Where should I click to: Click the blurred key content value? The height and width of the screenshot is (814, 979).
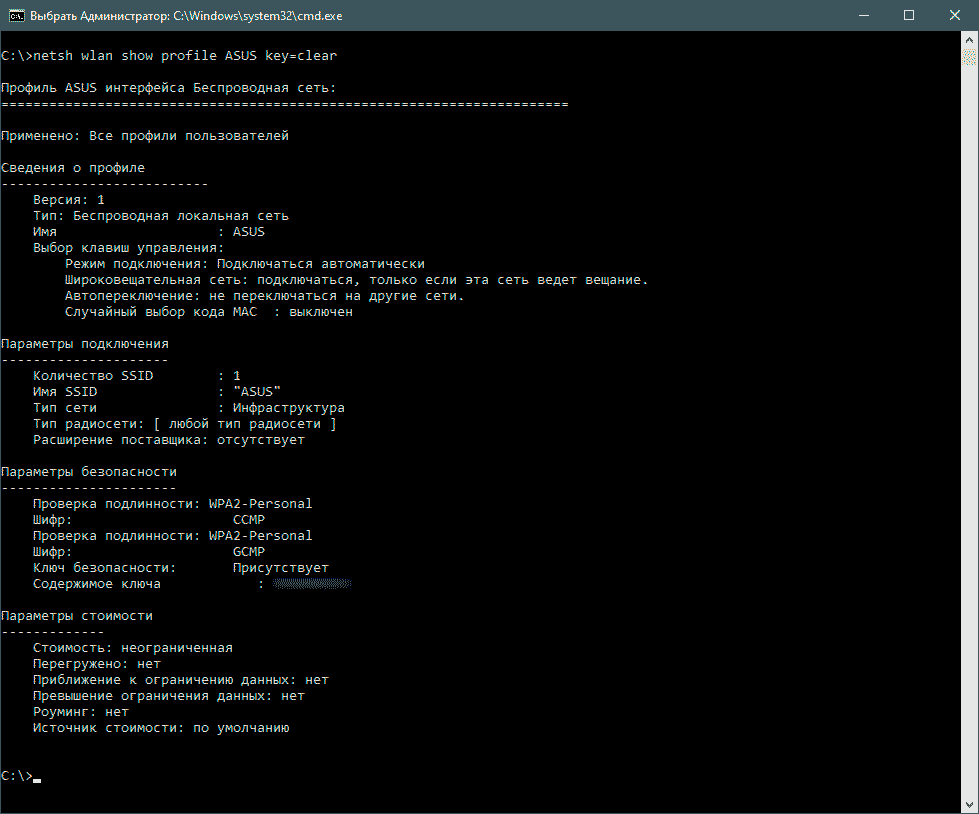click(x=312, y=584)
